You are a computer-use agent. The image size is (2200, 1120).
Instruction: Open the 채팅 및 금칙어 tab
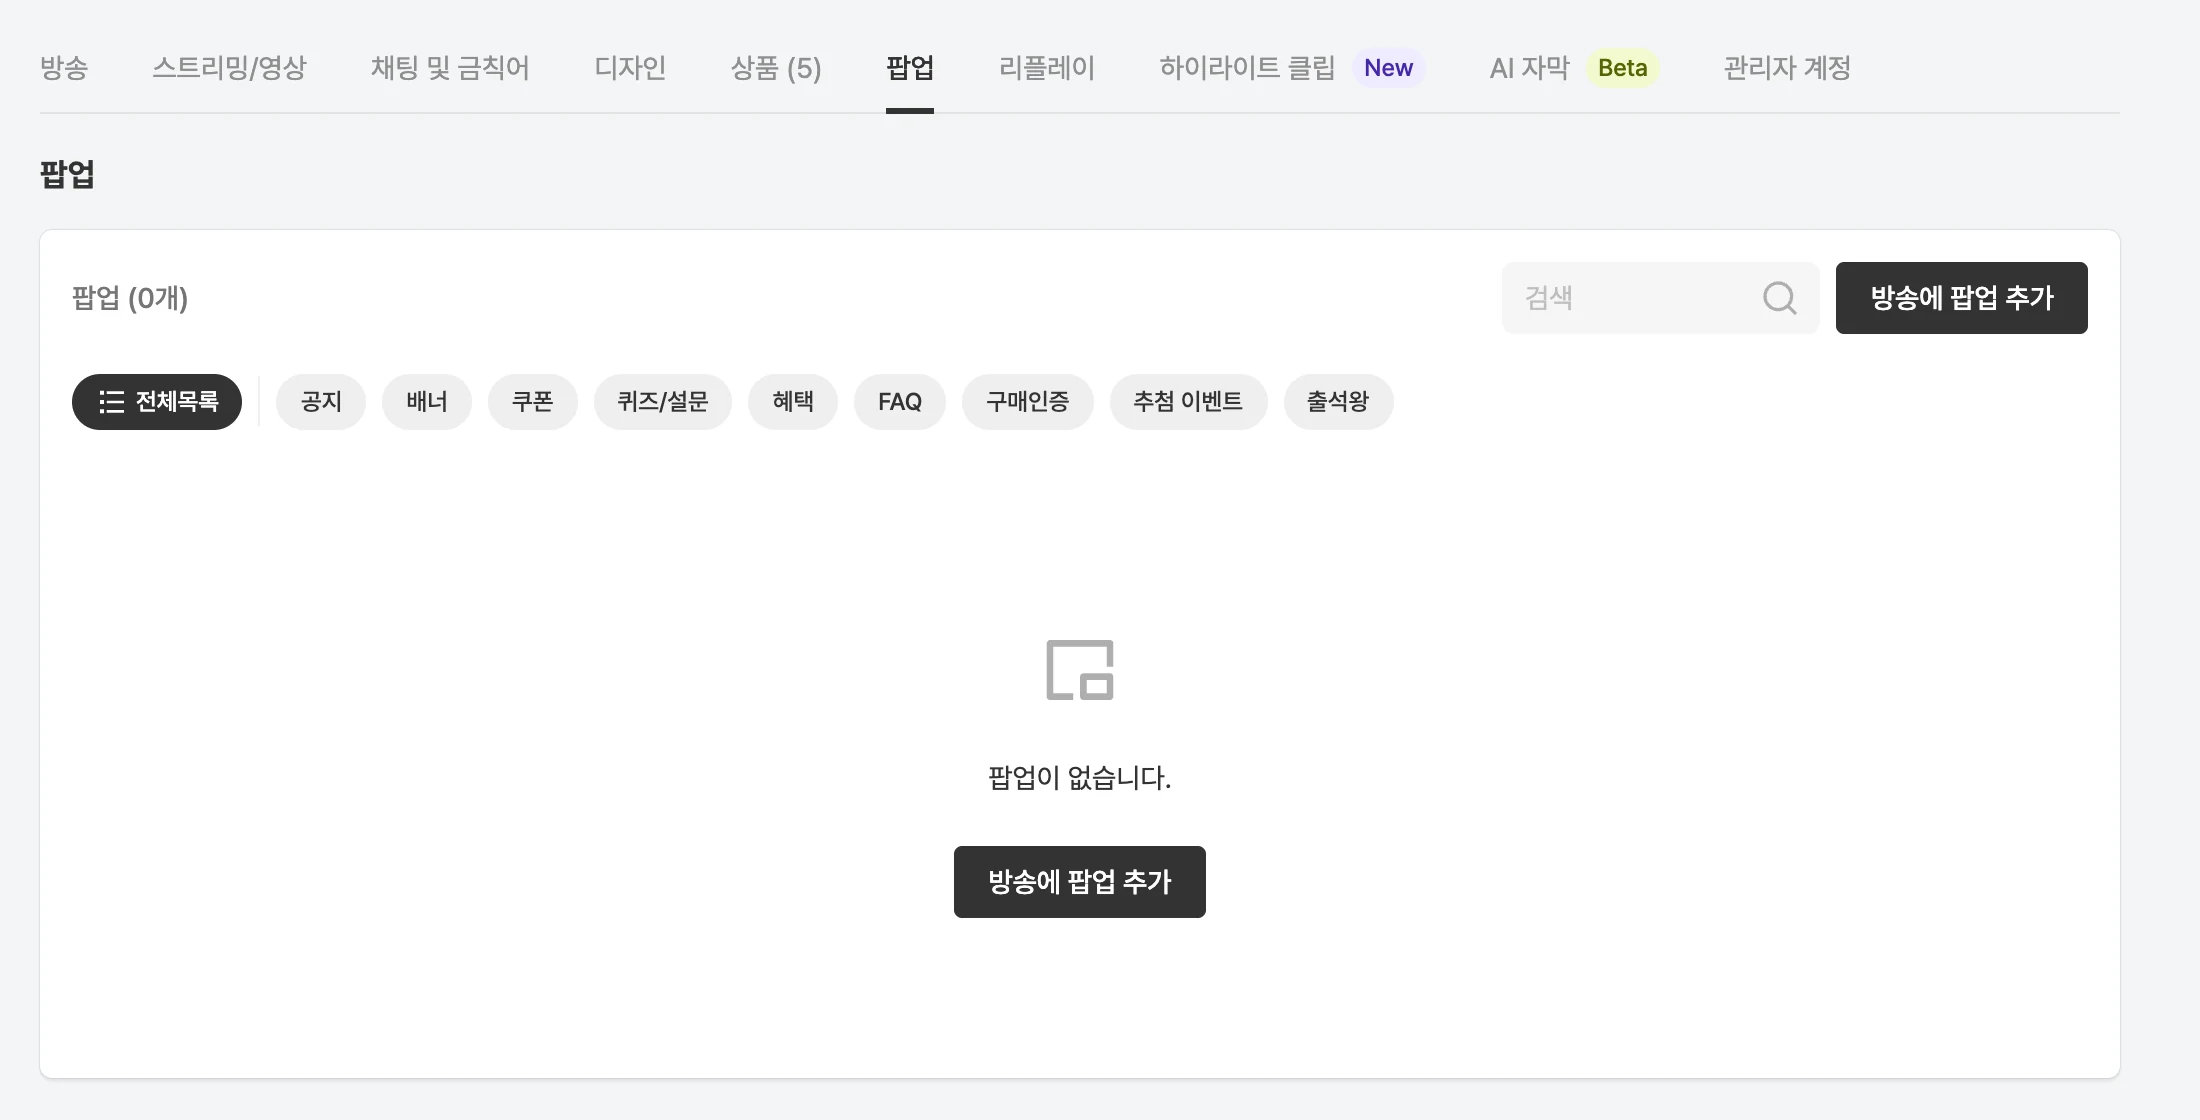(450, 68)
